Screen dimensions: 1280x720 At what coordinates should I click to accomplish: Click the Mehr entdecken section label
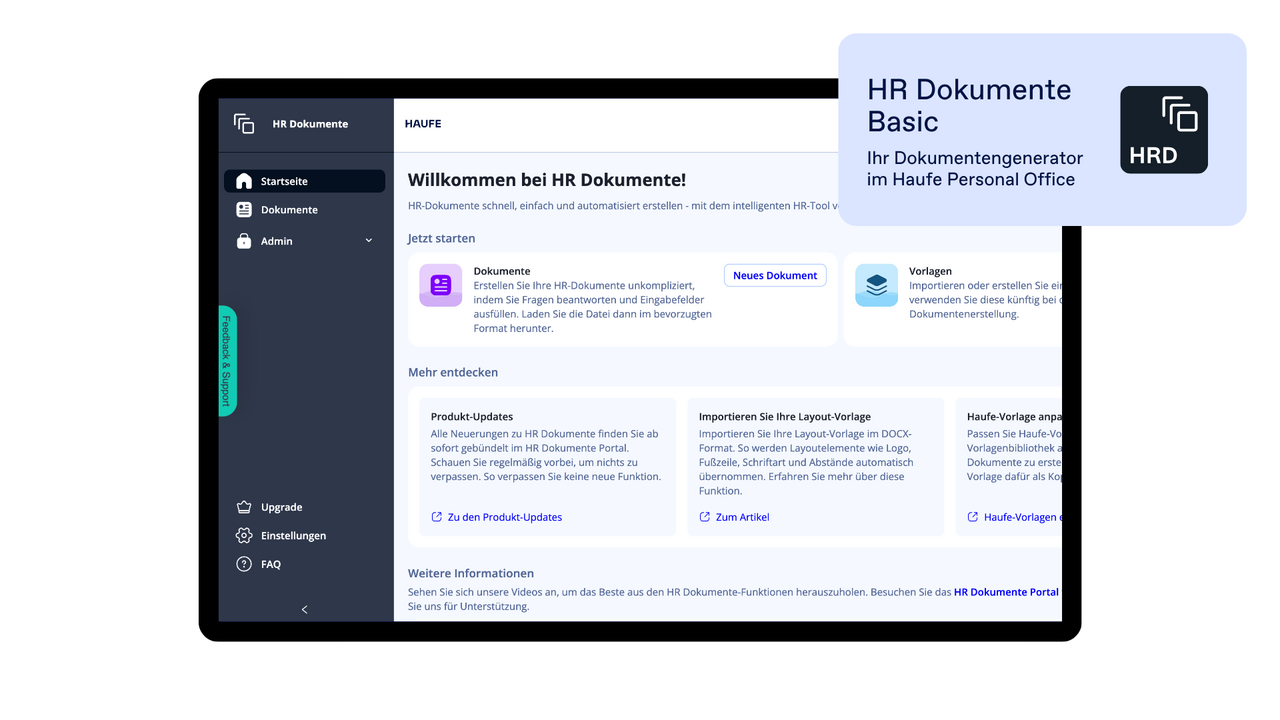pos(453,372)
